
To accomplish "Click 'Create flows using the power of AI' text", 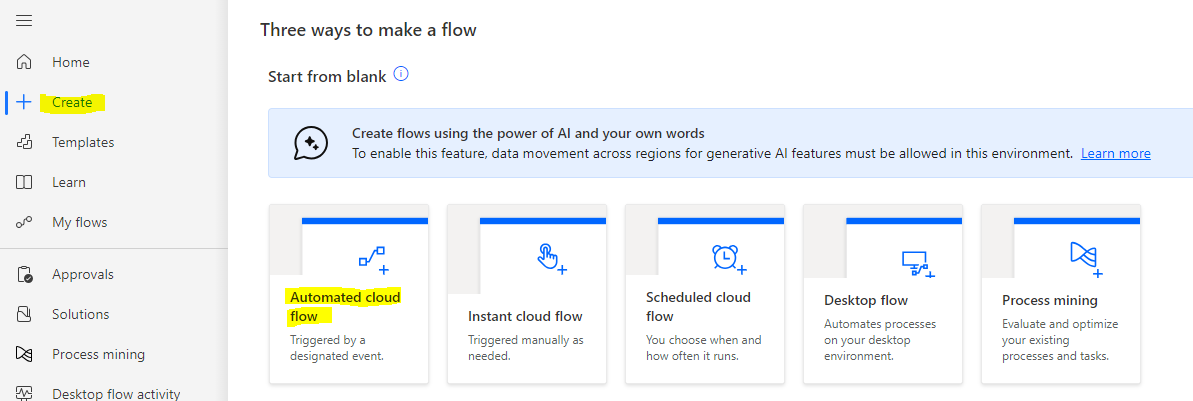I will tap(528, 134).
